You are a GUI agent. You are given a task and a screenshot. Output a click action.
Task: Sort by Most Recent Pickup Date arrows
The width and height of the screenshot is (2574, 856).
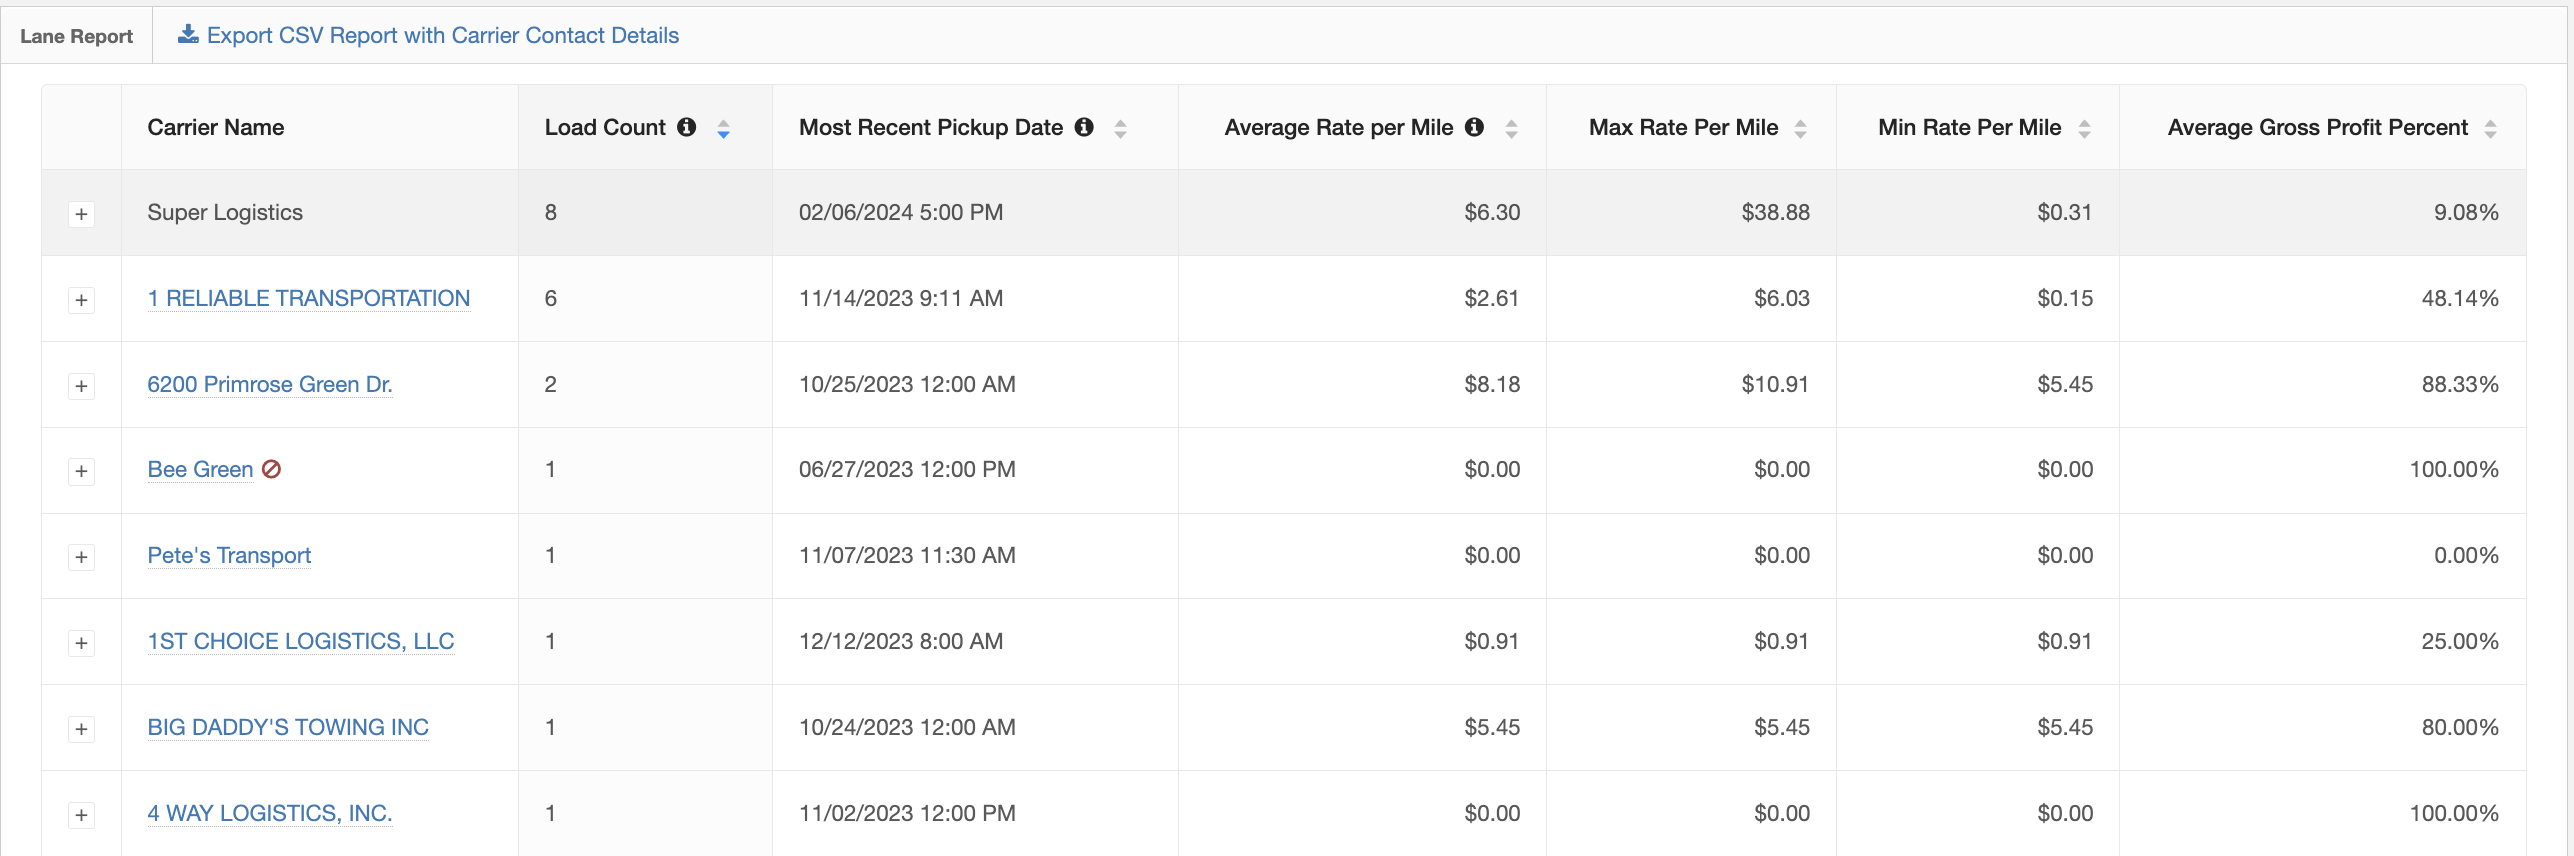1120,129
